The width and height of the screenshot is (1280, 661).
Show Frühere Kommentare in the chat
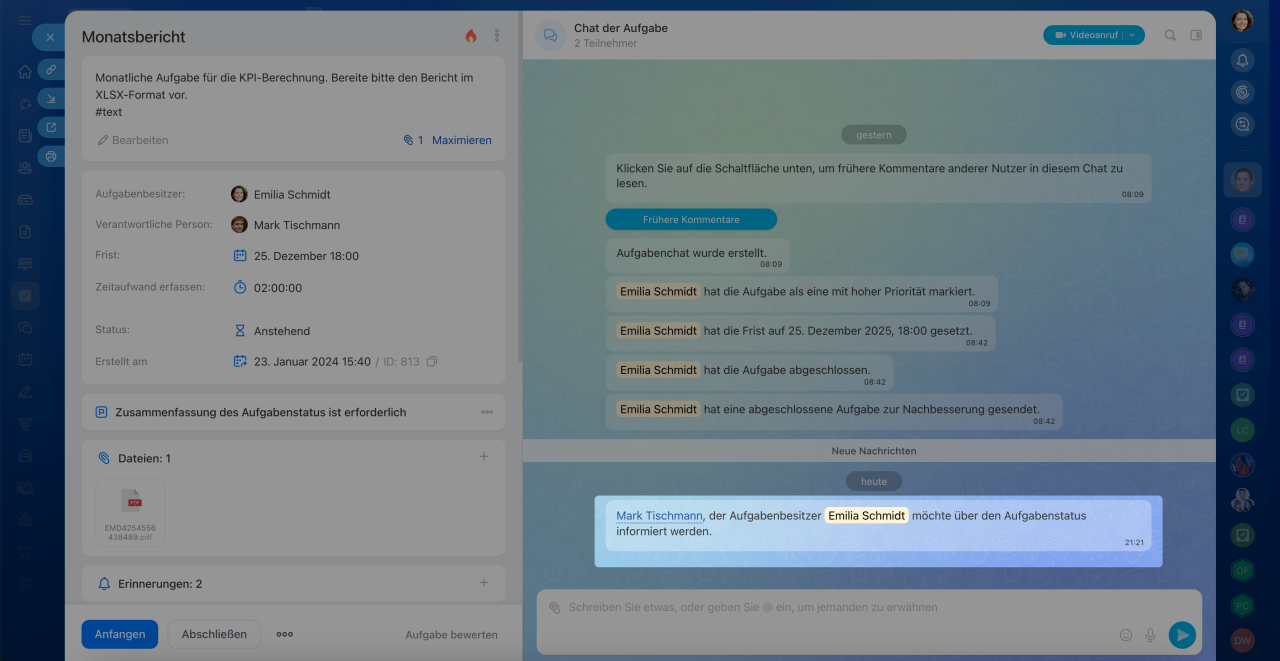[x=691, y=219]
